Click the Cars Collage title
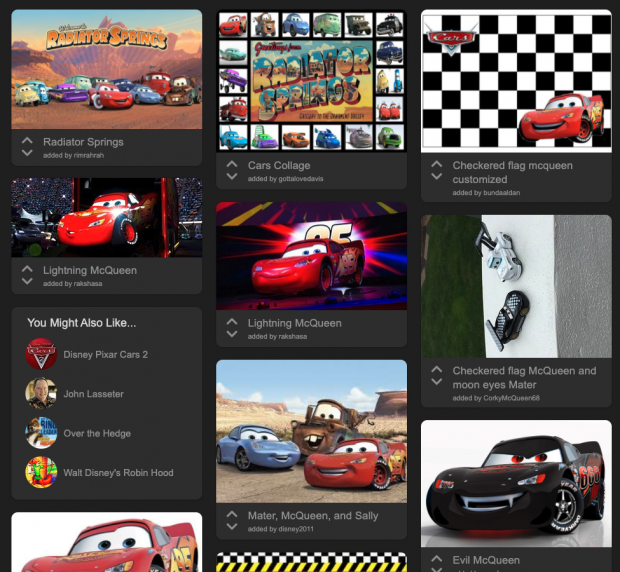The height and width of the screenshot is (572, 620). 279,165
